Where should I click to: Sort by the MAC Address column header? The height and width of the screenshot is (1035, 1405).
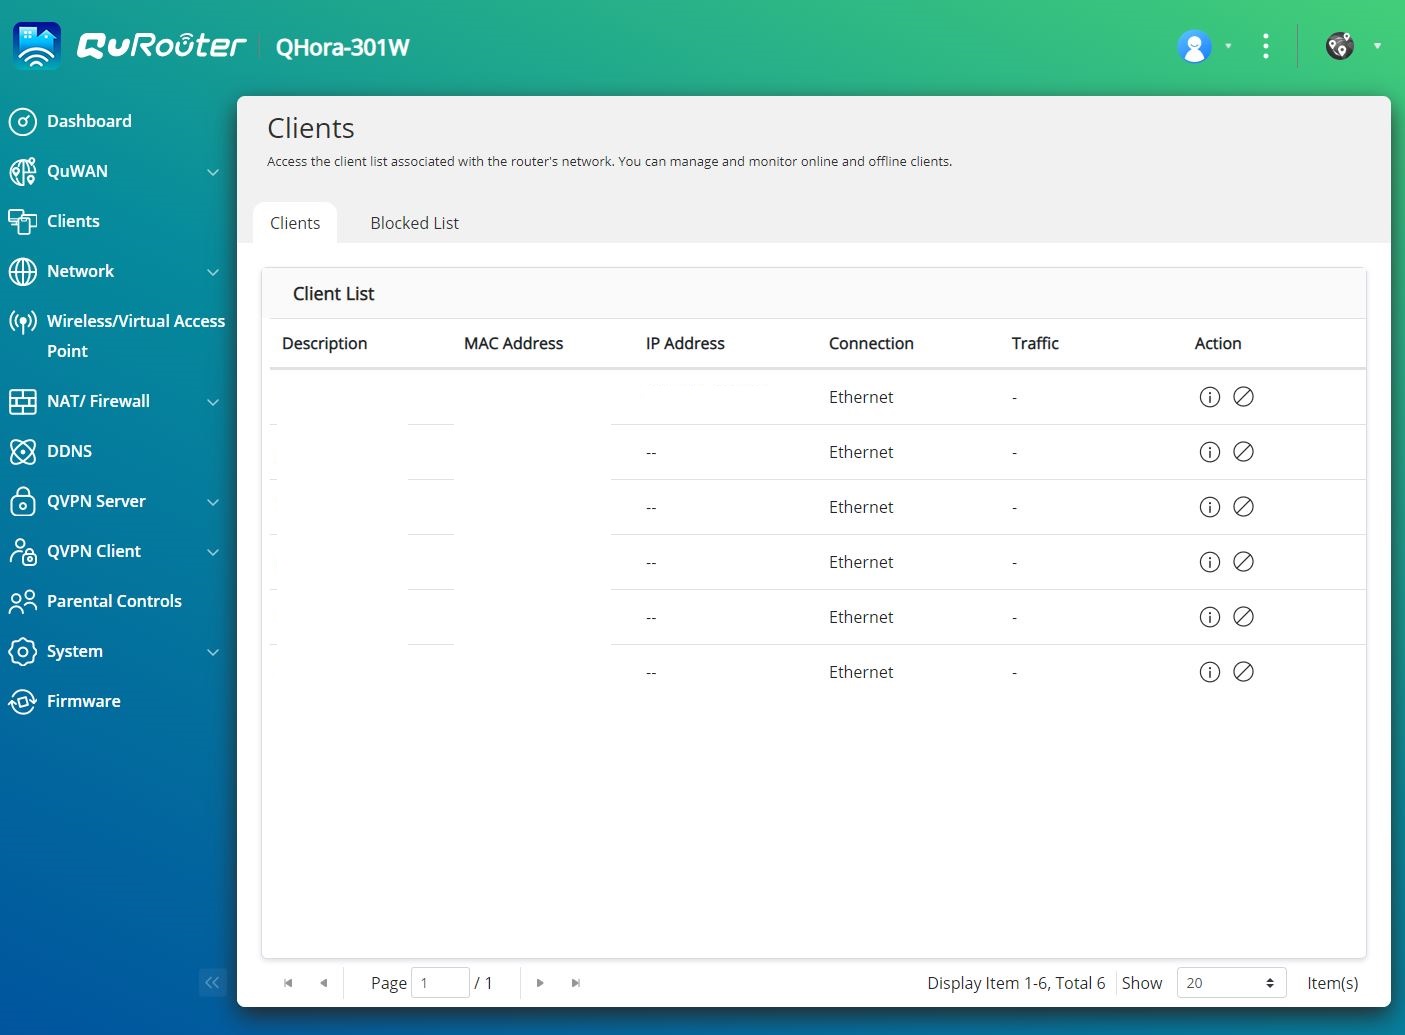[x=514, y=343]
